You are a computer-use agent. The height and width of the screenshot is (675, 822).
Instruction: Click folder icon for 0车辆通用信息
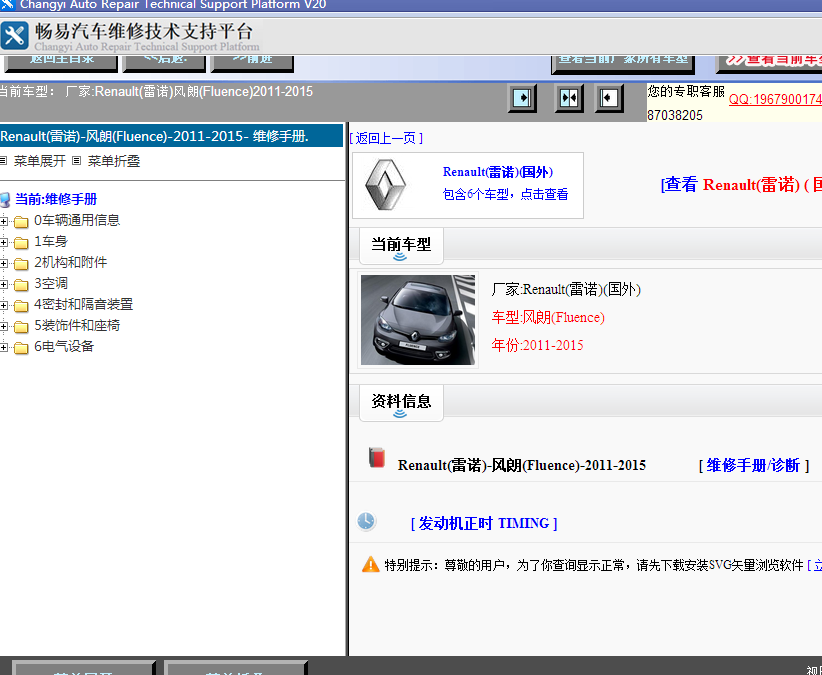[x=21, y=222]
